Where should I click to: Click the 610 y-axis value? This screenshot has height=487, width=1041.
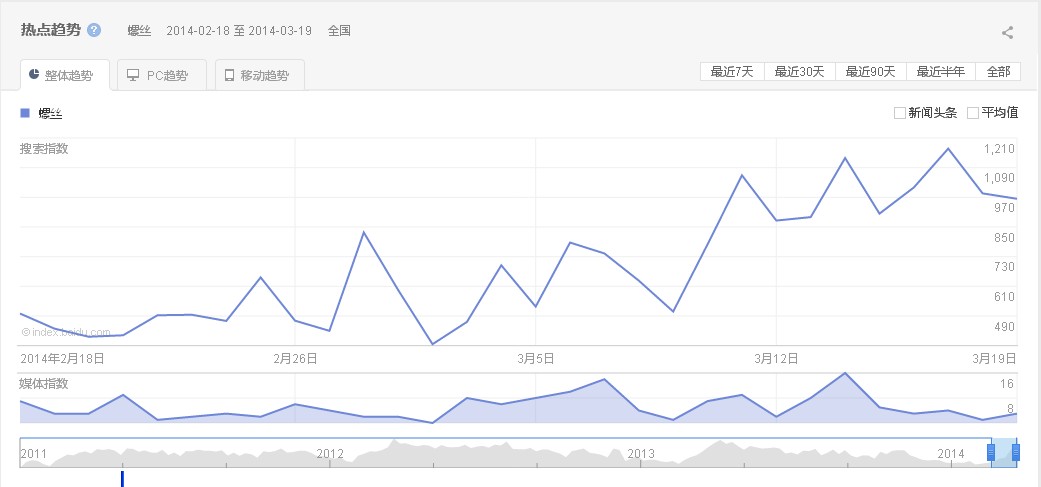[x=1005, y=297]
